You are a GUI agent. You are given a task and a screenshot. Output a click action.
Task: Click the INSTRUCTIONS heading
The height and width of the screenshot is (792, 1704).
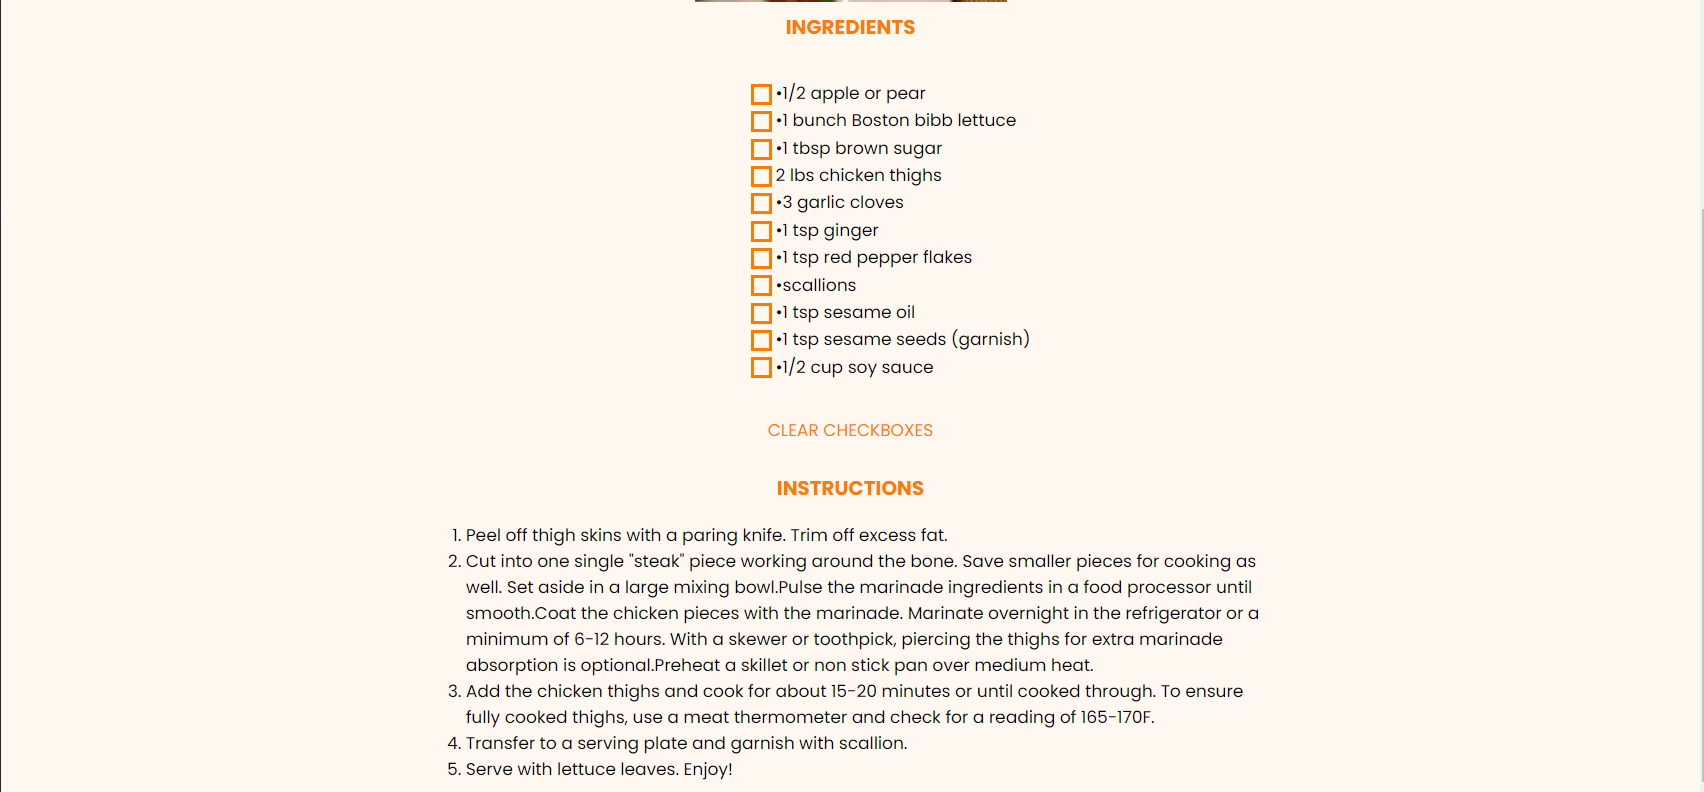(849, 488)
